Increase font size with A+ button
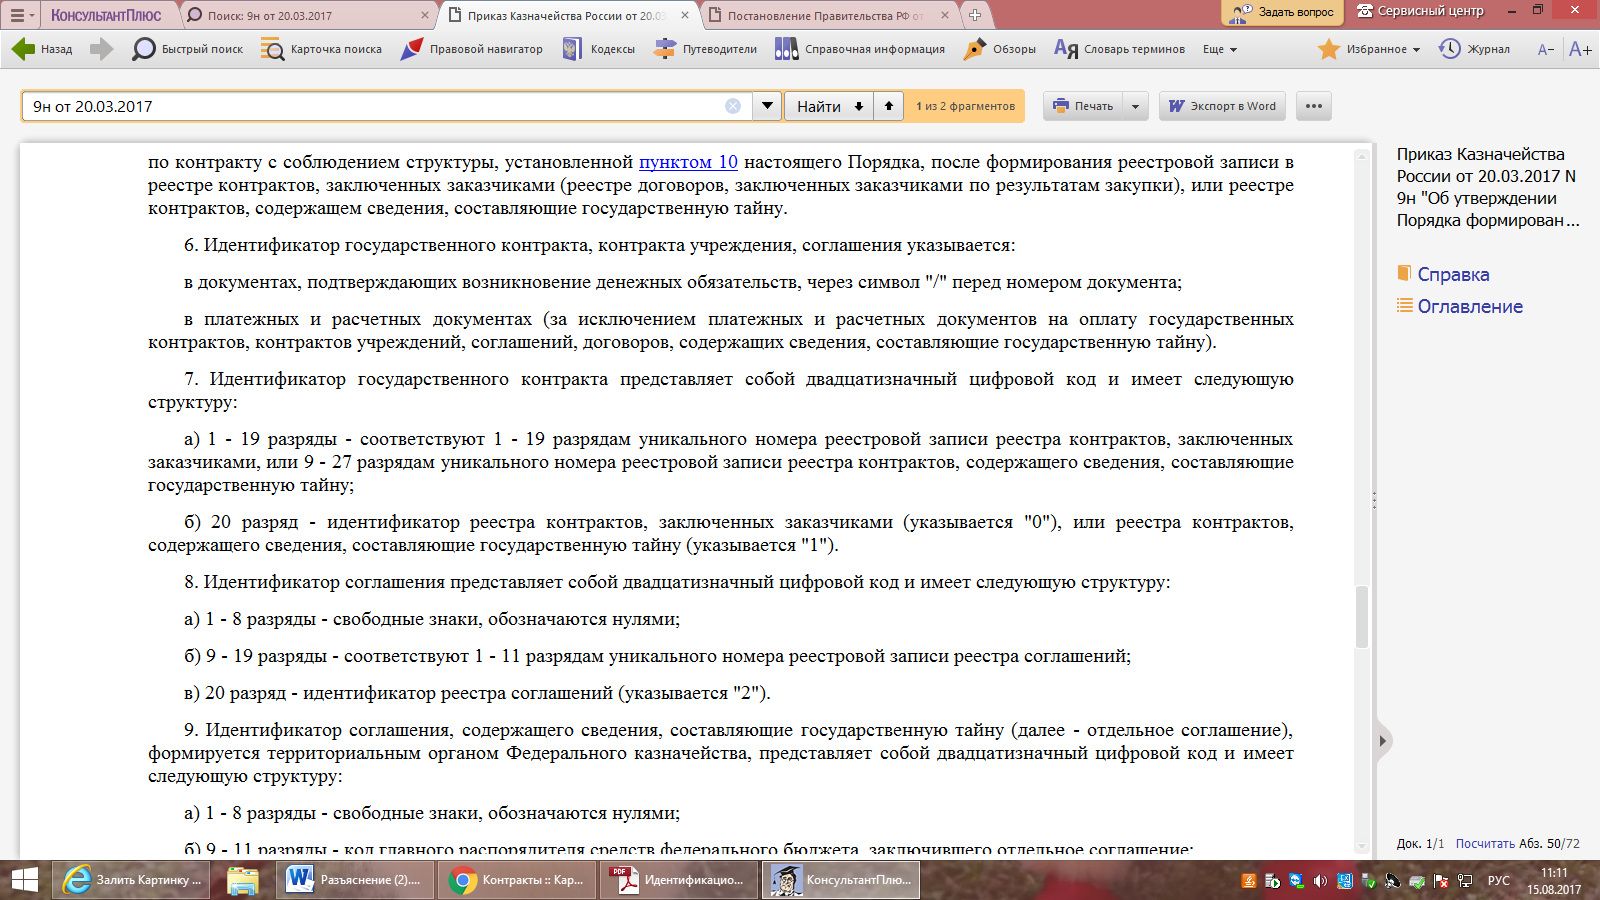The width and height of the screenshot is (1600, 900). point(1580,49)
